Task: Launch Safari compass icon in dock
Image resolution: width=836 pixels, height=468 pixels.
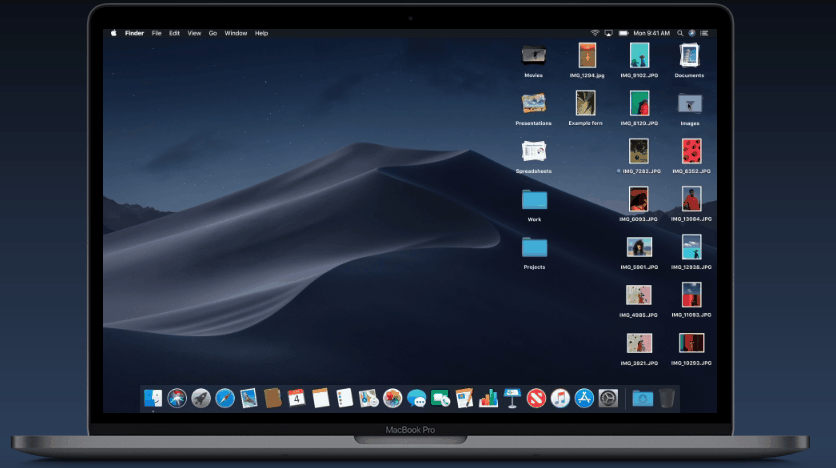Action: [x=225, y=398]
